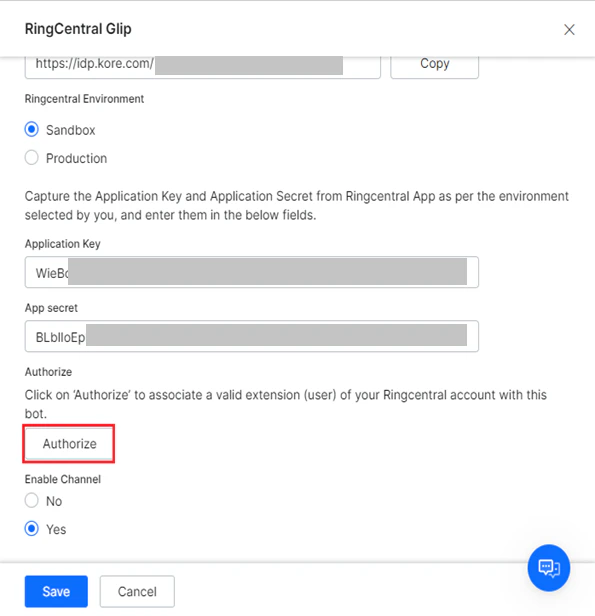Choose No for Enable Channel
Viewport: 595px width, 616px height.
point(31,501)
